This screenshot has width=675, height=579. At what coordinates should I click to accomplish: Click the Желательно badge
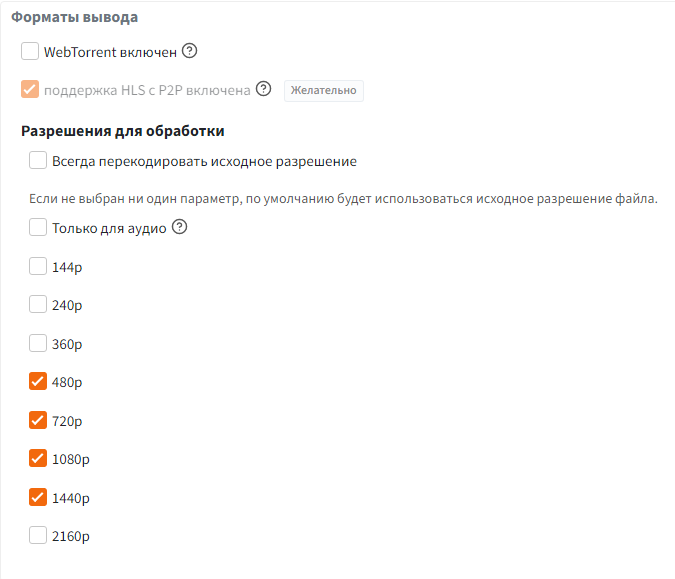[323, 90]
